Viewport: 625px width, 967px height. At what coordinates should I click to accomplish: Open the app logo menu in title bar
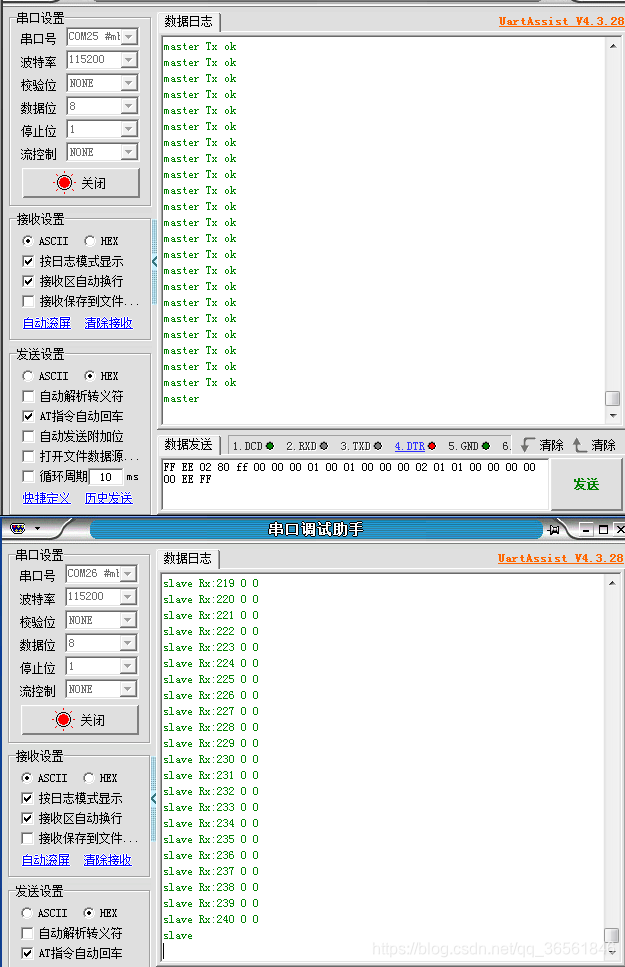click(18, 529)
